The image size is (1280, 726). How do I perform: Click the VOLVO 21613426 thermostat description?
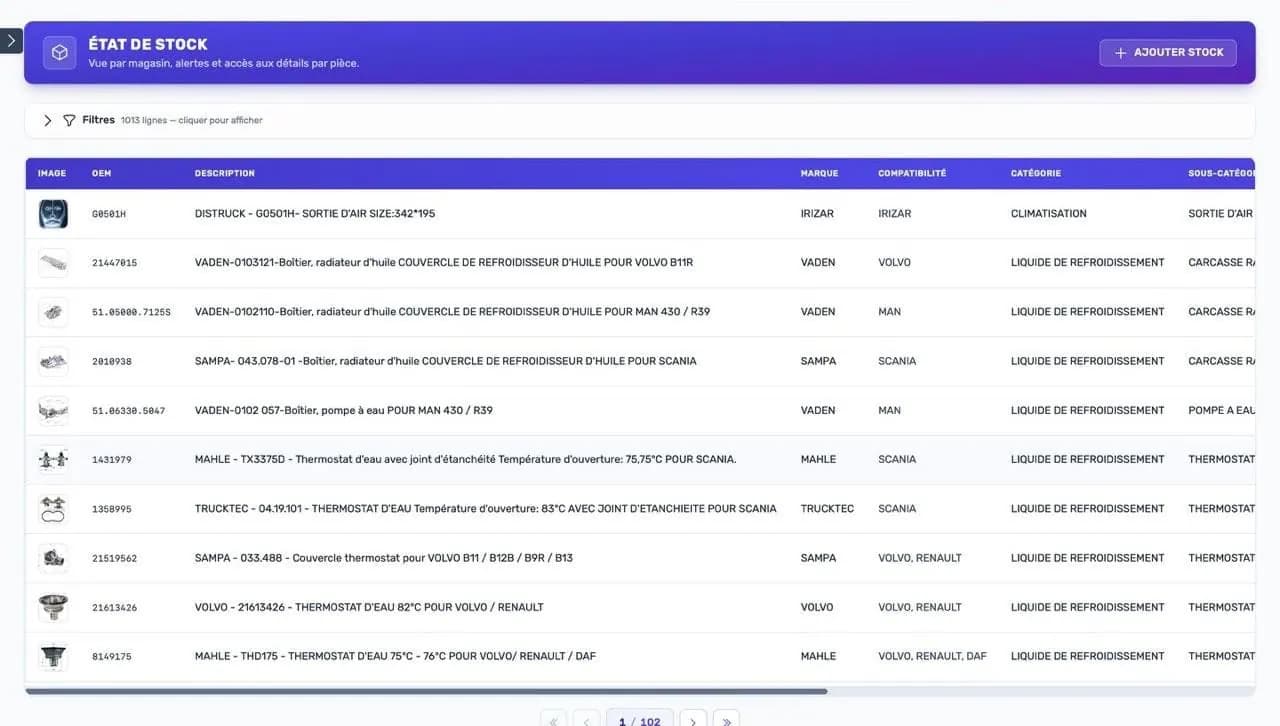pos(369,607)
